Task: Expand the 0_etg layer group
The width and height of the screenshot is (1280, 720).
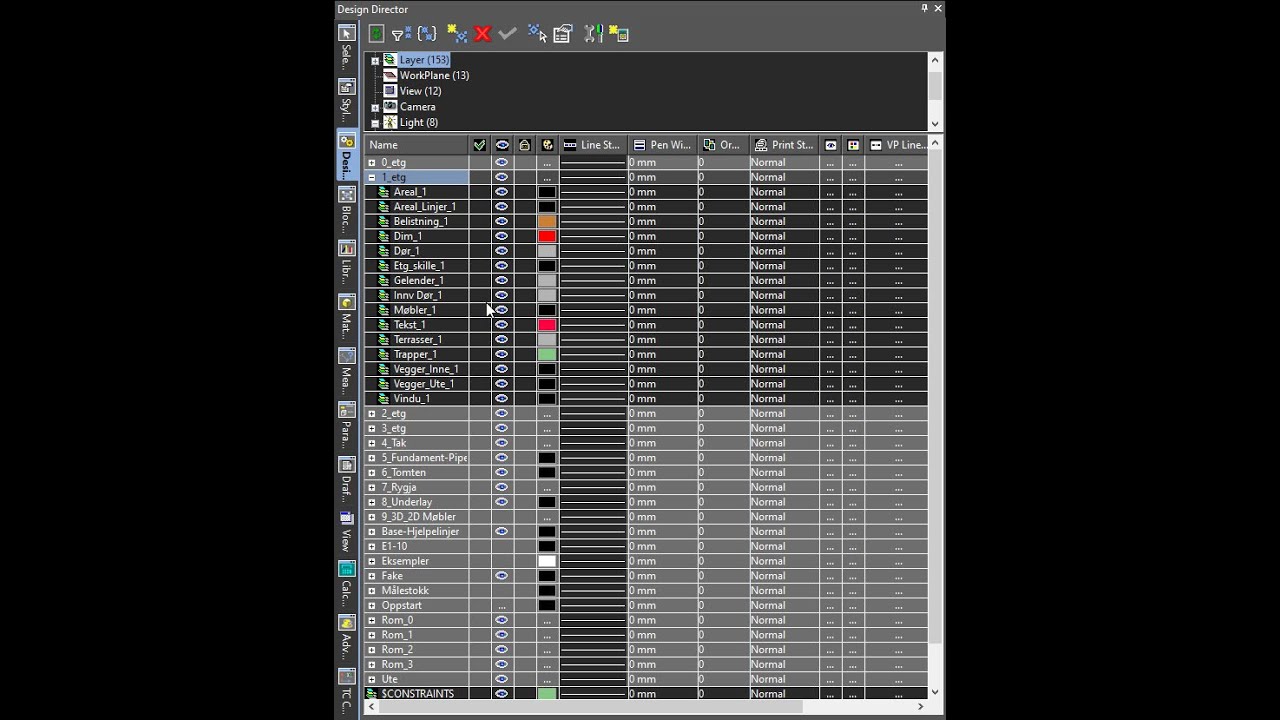Action: pyautogui.click(x=372, y=162)
